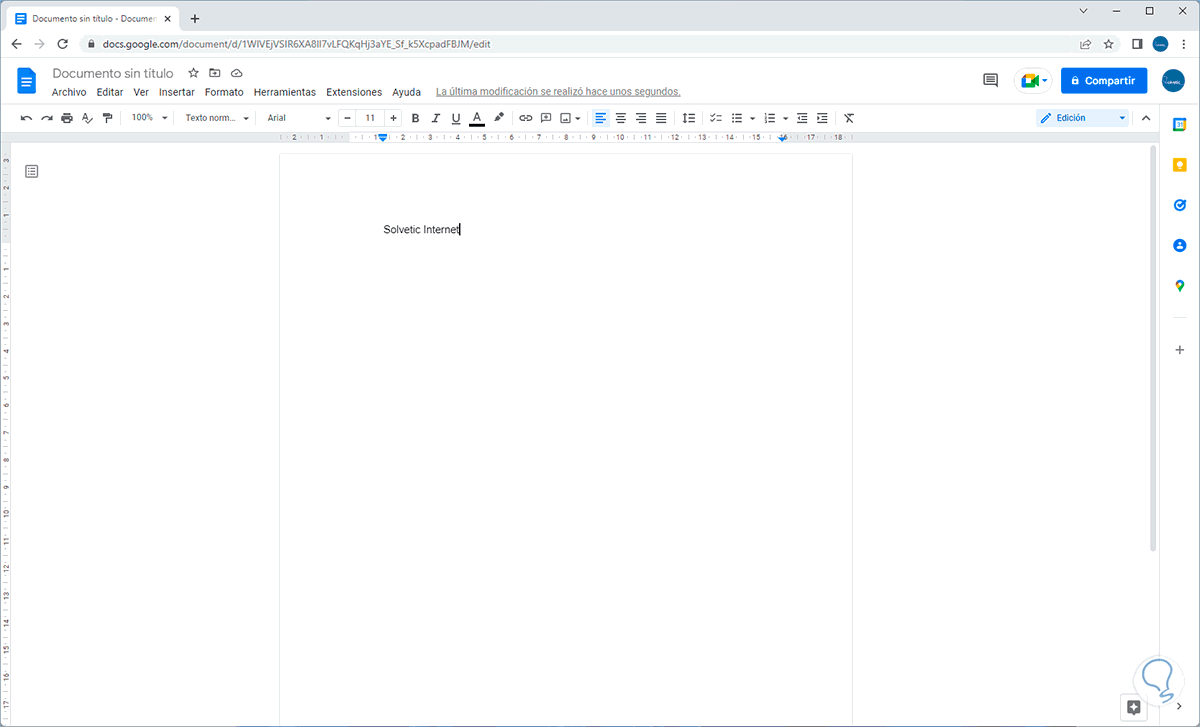Open the Extensiones menu
1200x727 pixels.
[354, 92]
